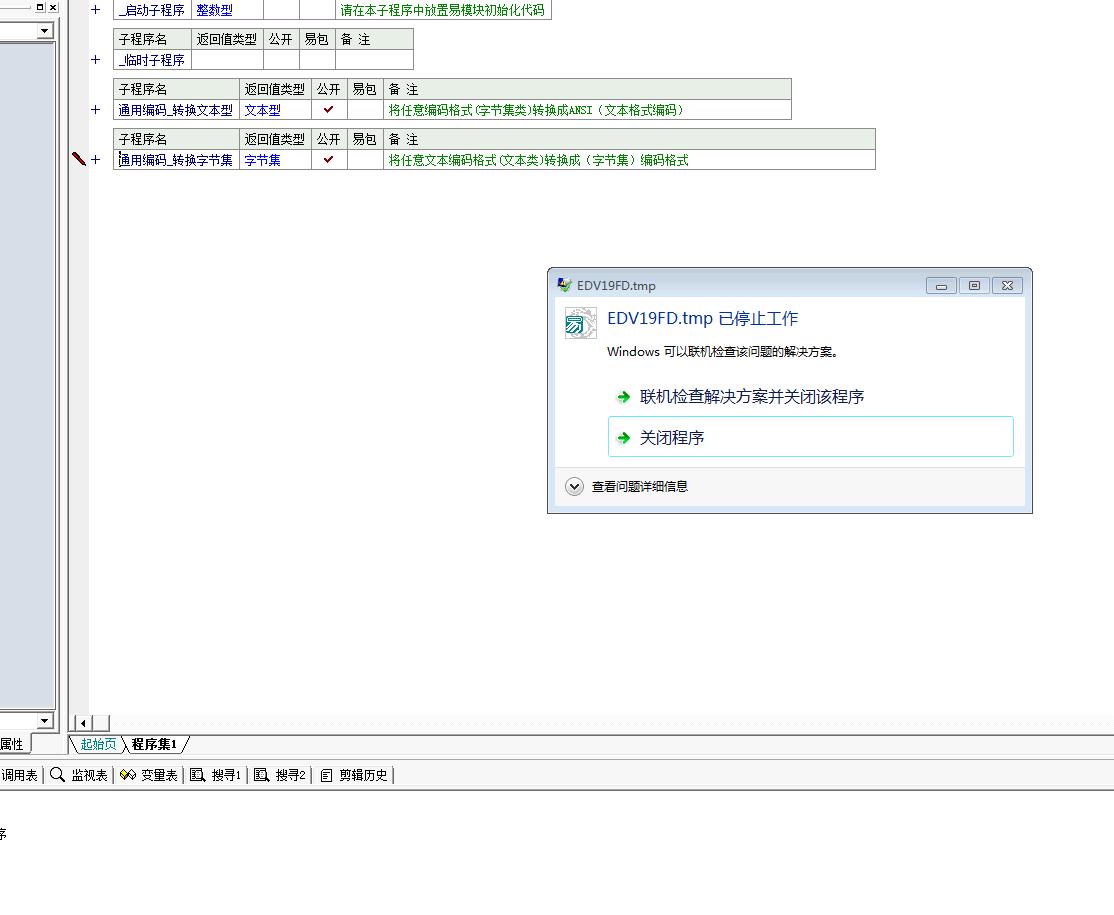Select the 通用编码_转换字节集 name cell
This screenshot has height=915, width=1114.
coord(176,160)
